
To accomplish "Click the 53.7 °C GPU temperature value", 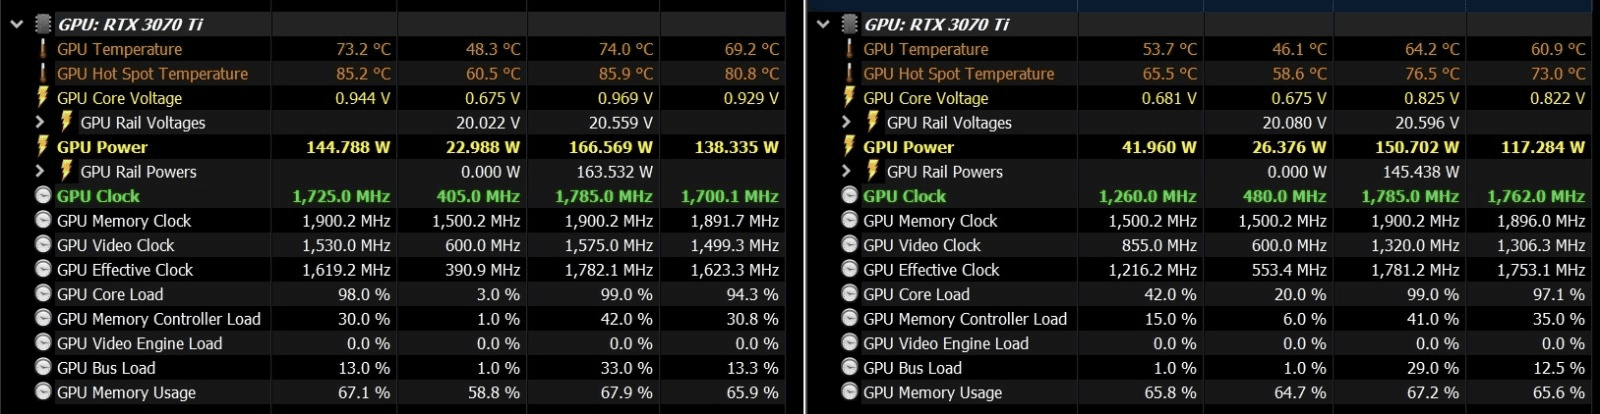I will 1169,49.
